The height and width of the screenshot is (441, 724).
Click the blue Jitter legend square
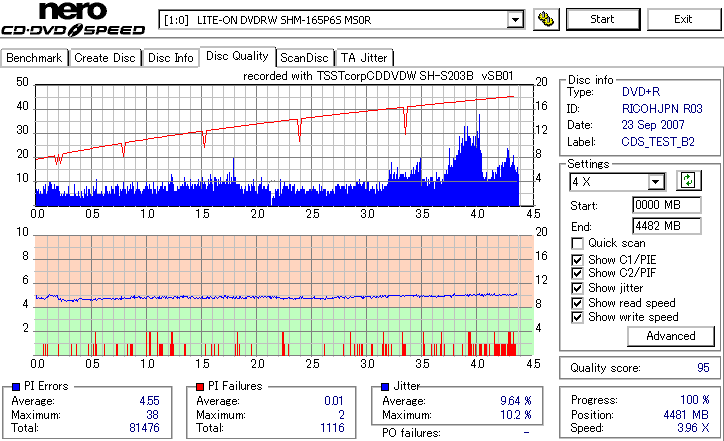click(385, 387)
